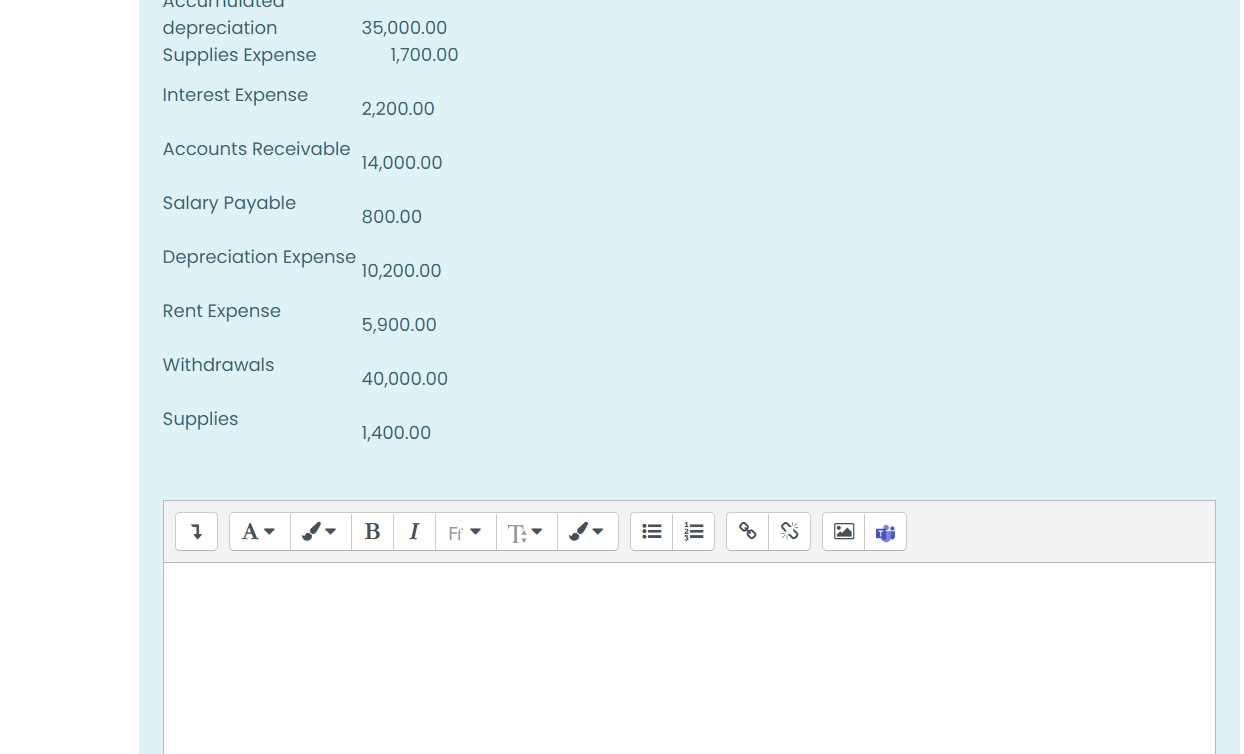Insert an unordered bullet list

[x=652, y=531]
